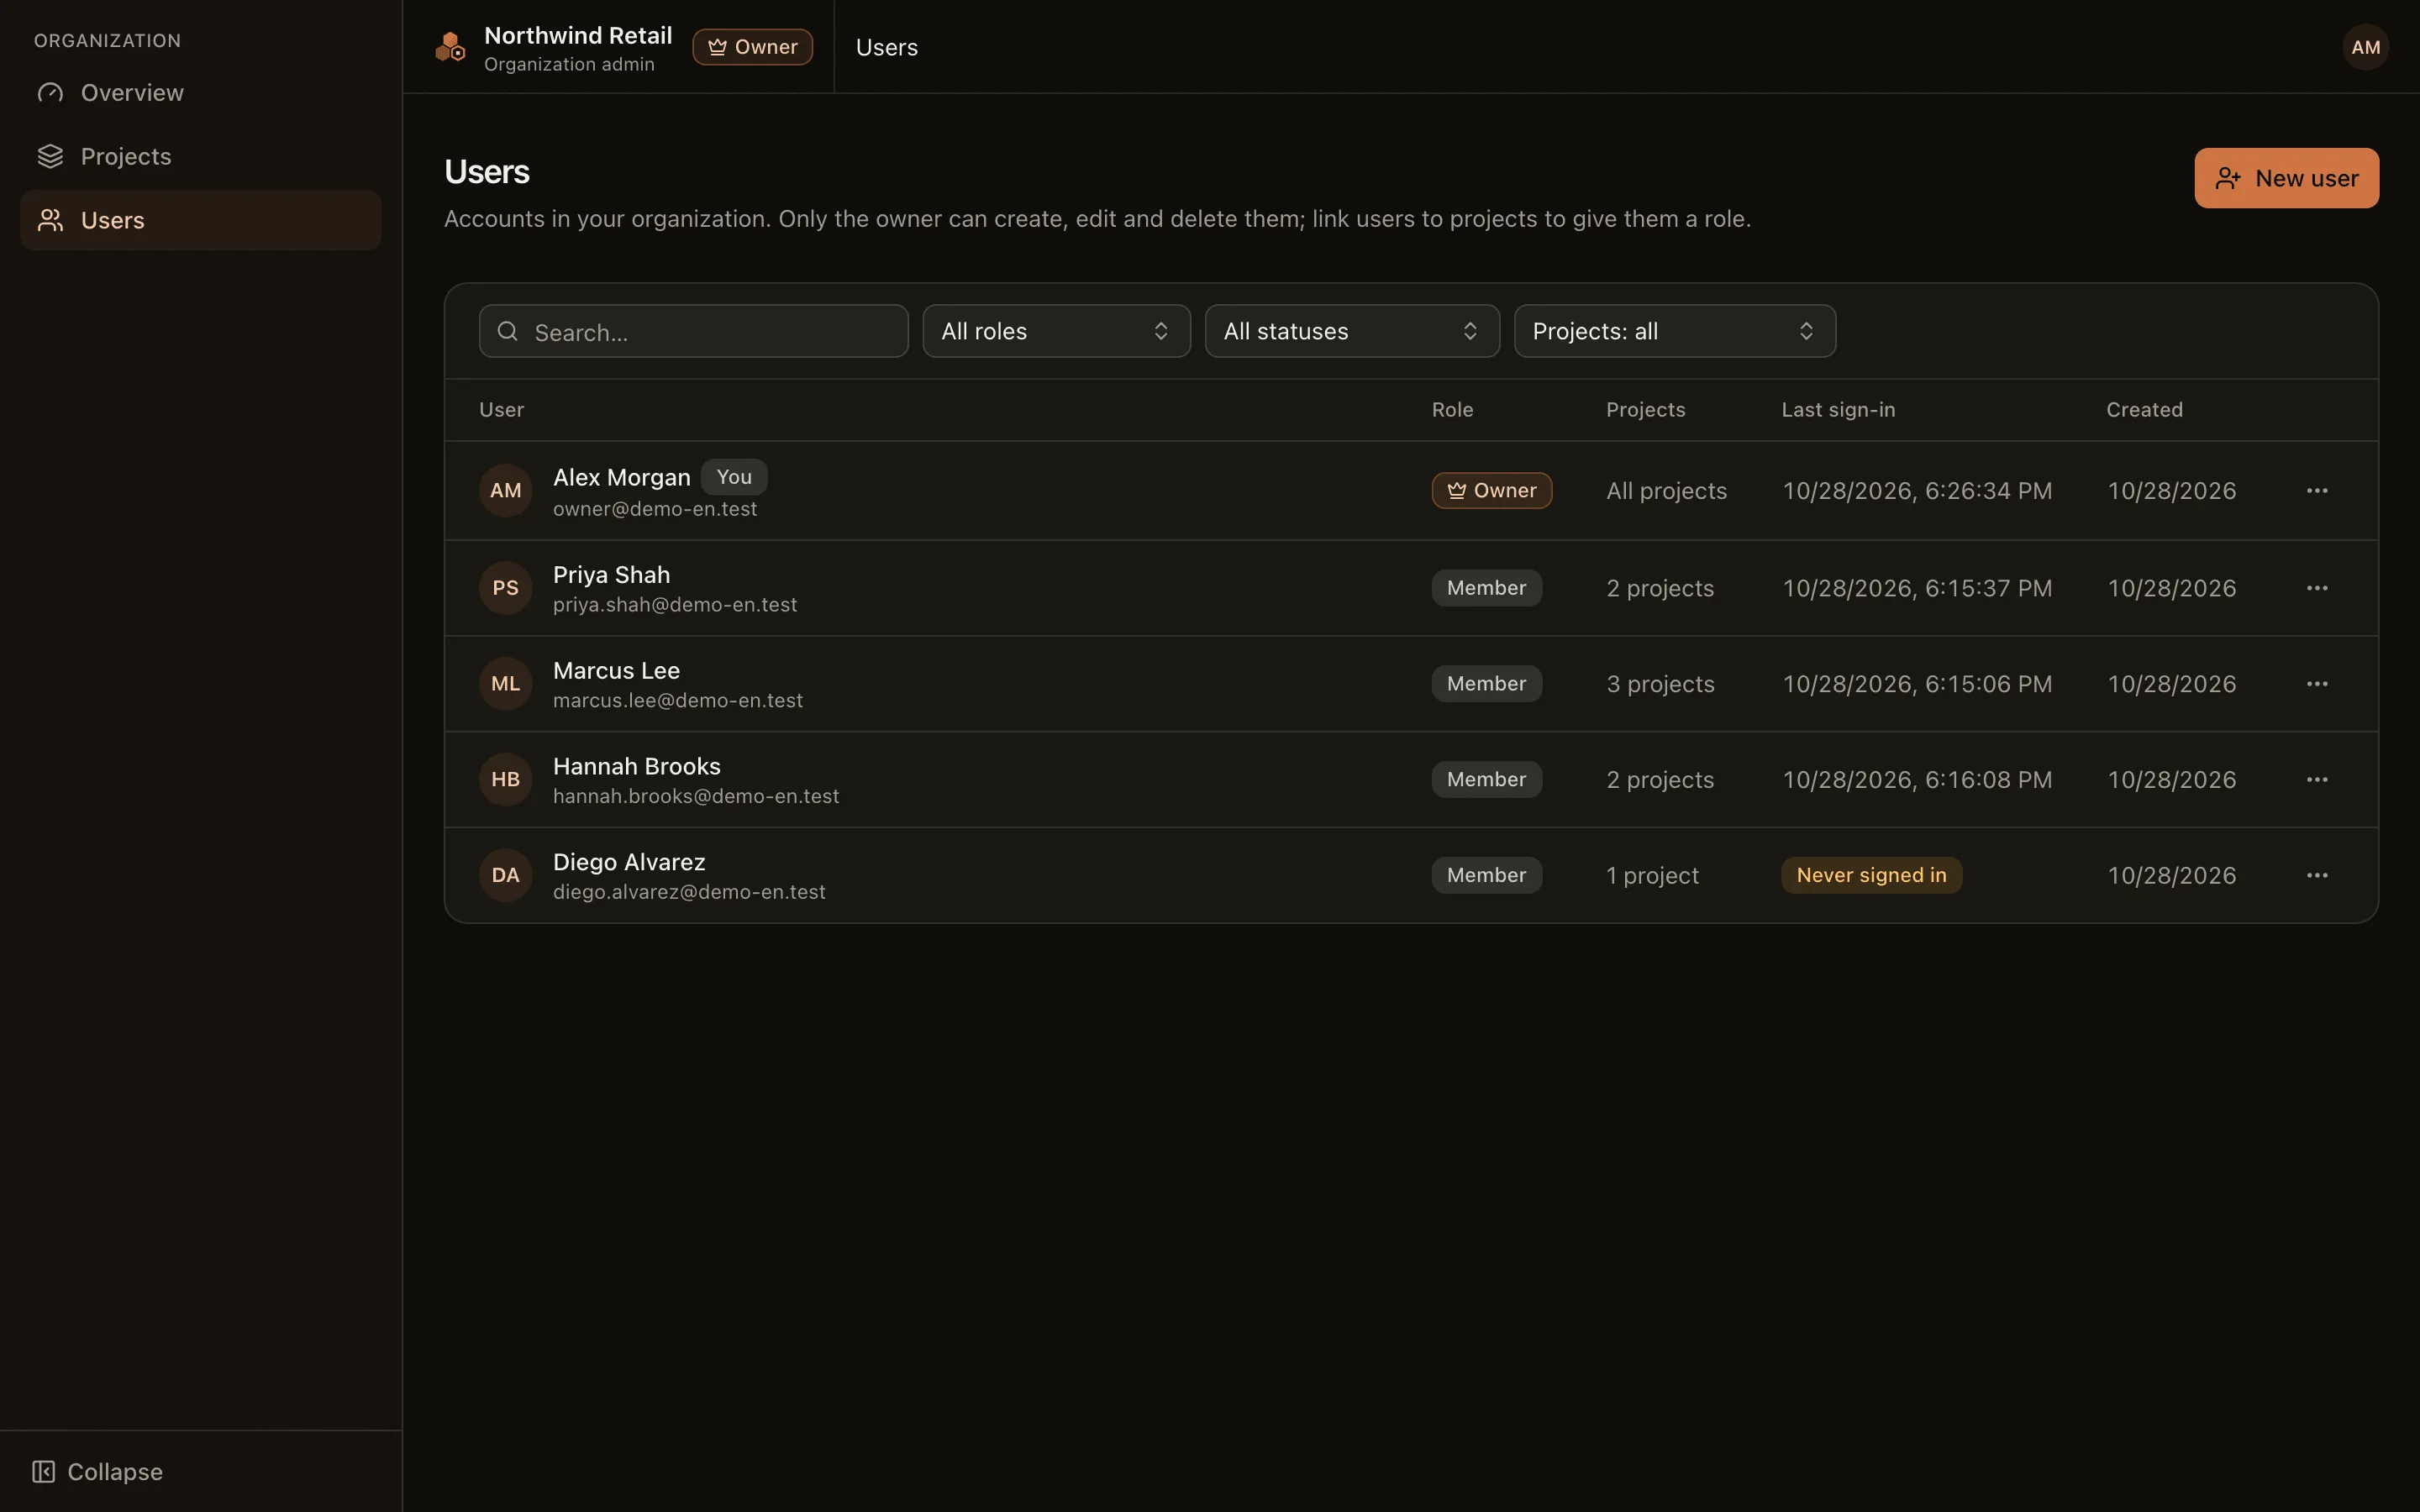Collapse the sidebar

pyautogui.click(x=97, y=1472)
